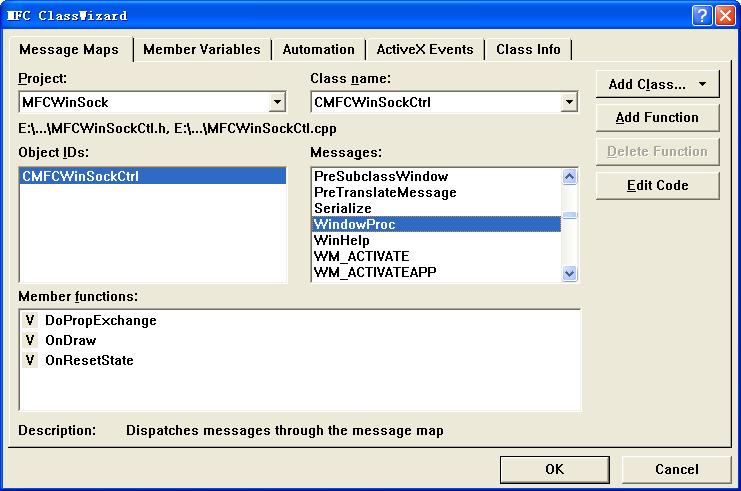Select PreSubclassWindow message

click(x=437, y=176)
